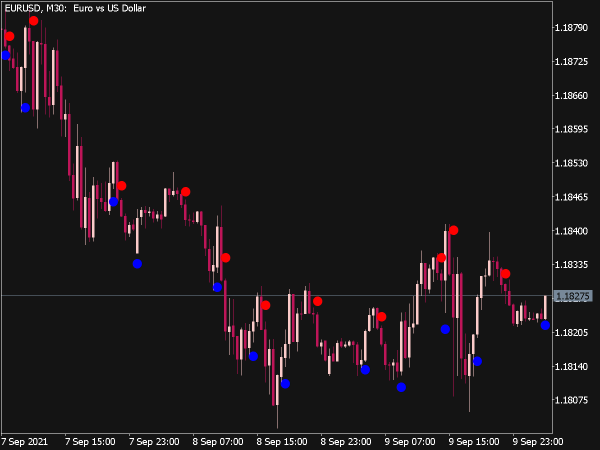Click the 1.18075 price axis label
The width and height of the screenshot is (600, 450).
click(571, 400)
